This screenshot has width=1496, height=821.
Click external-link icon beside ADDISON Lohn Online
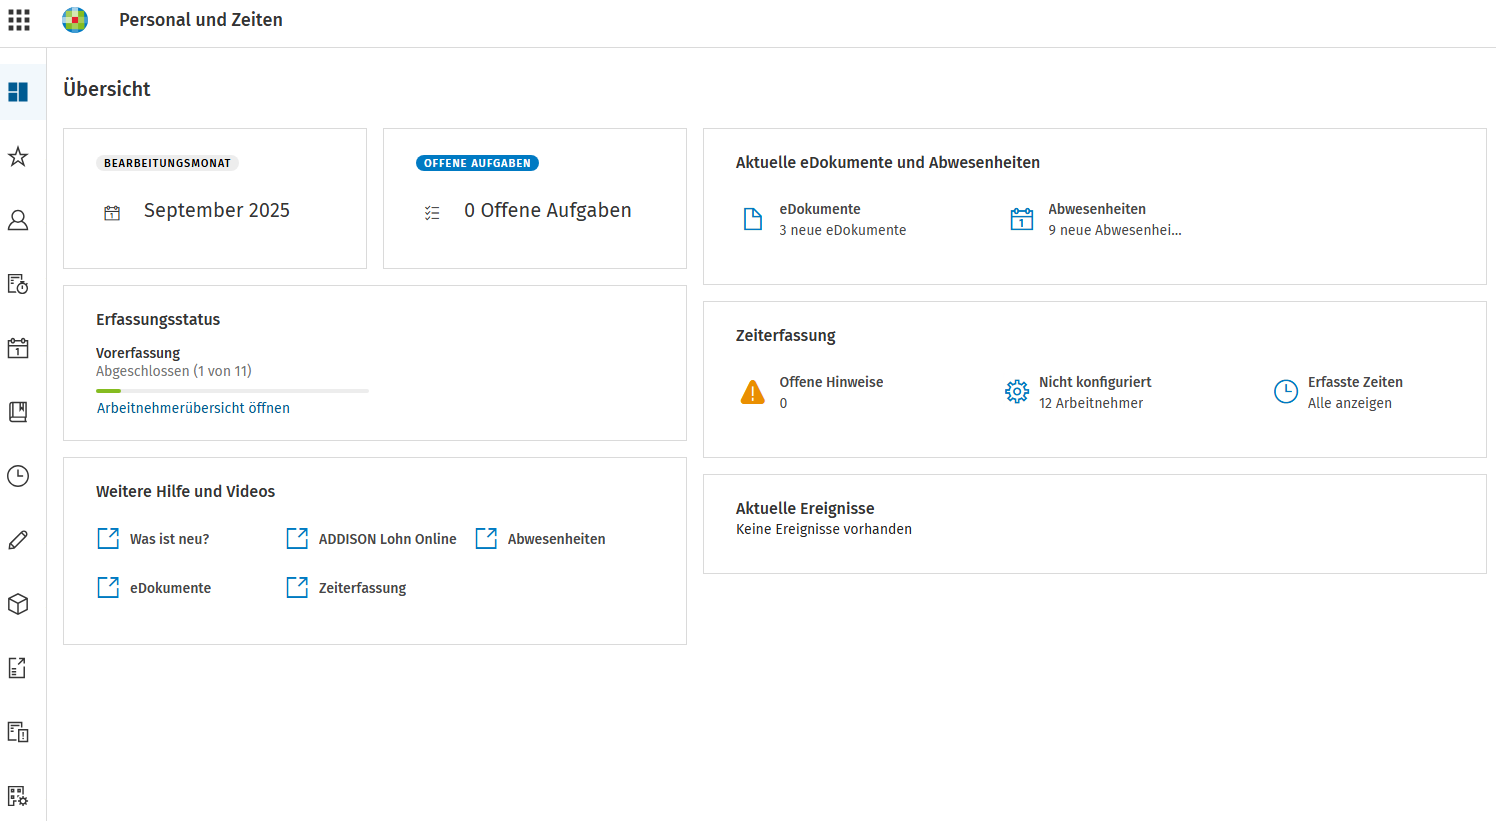297,539
